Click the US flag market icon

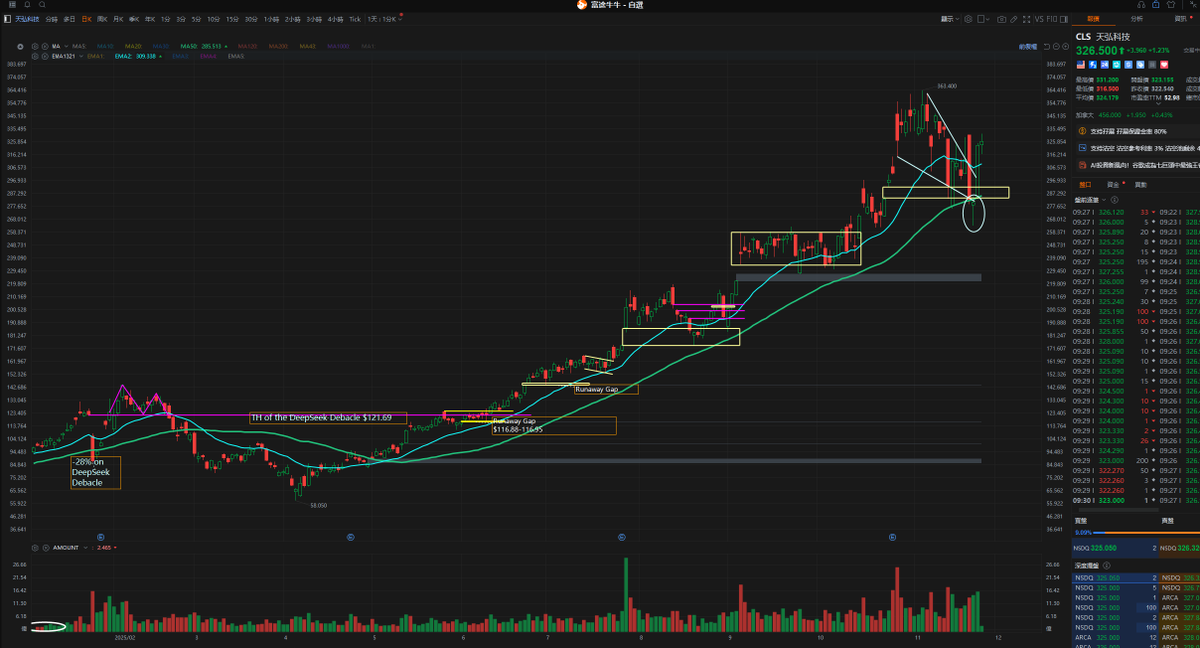pos(1081,64)
